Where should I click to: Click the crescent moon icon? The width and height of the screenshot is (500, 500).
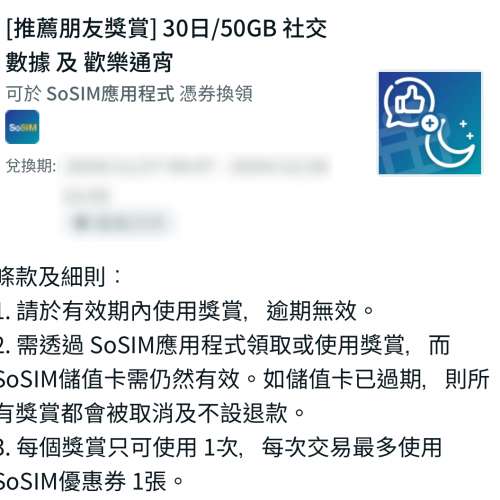click(x=449, y=142)
